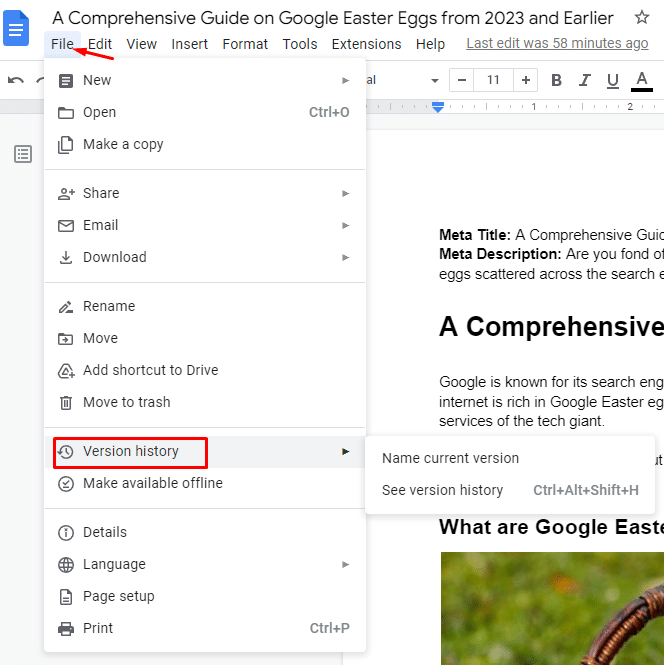Click the Undo arrow icon
The height and width of the screenshot is (665, 664).
click(16, 80)
